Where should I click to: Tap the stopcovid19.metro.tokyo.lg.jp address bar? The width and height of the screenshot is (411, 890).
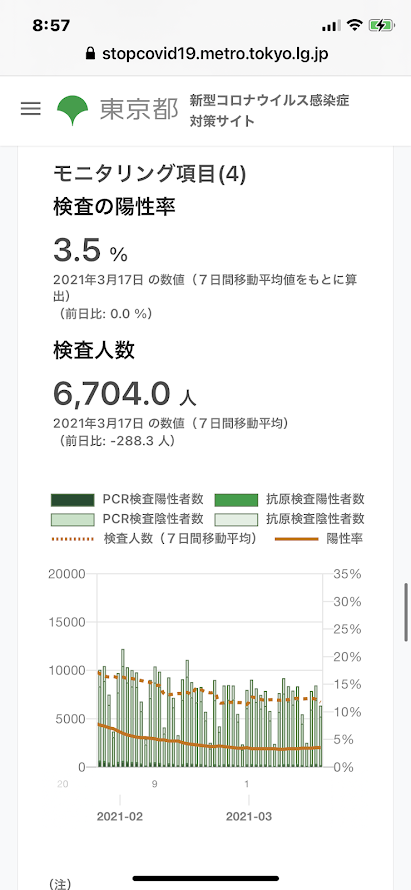click(206, 54)
